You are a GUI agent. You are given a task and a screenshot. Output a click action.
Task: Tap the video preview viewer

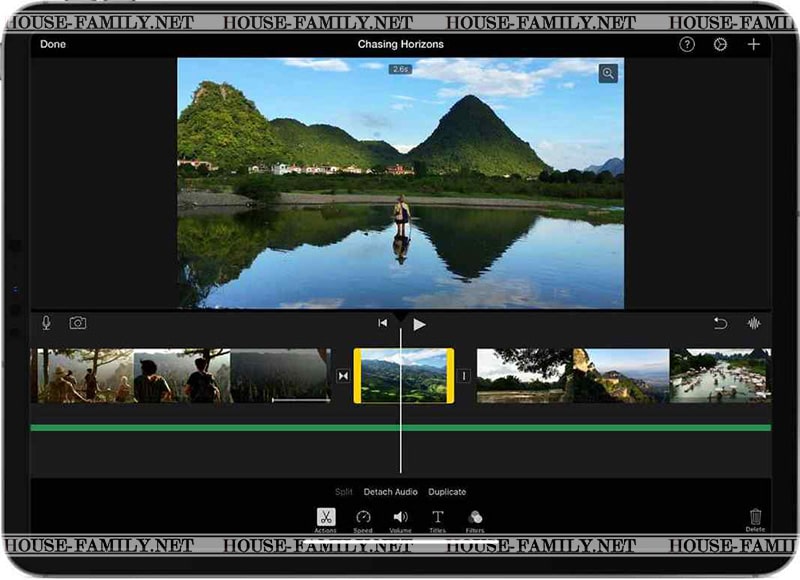(x=401, y=183)
